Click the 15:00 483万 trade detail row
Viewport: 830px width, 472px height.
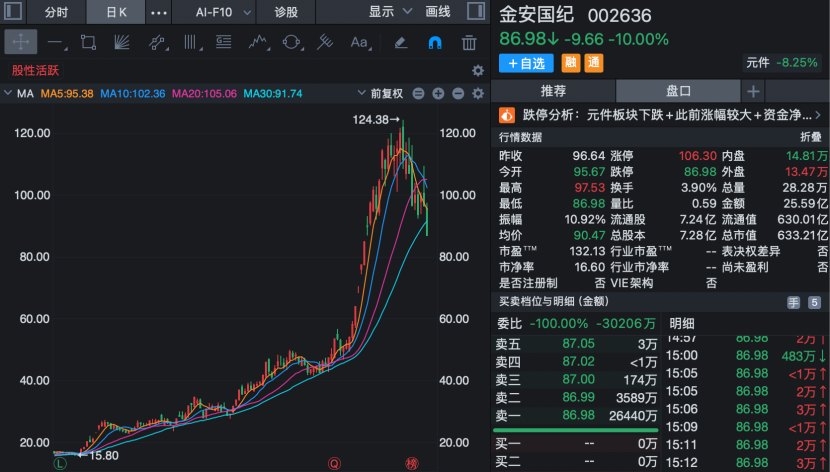[x=745, y=356]
